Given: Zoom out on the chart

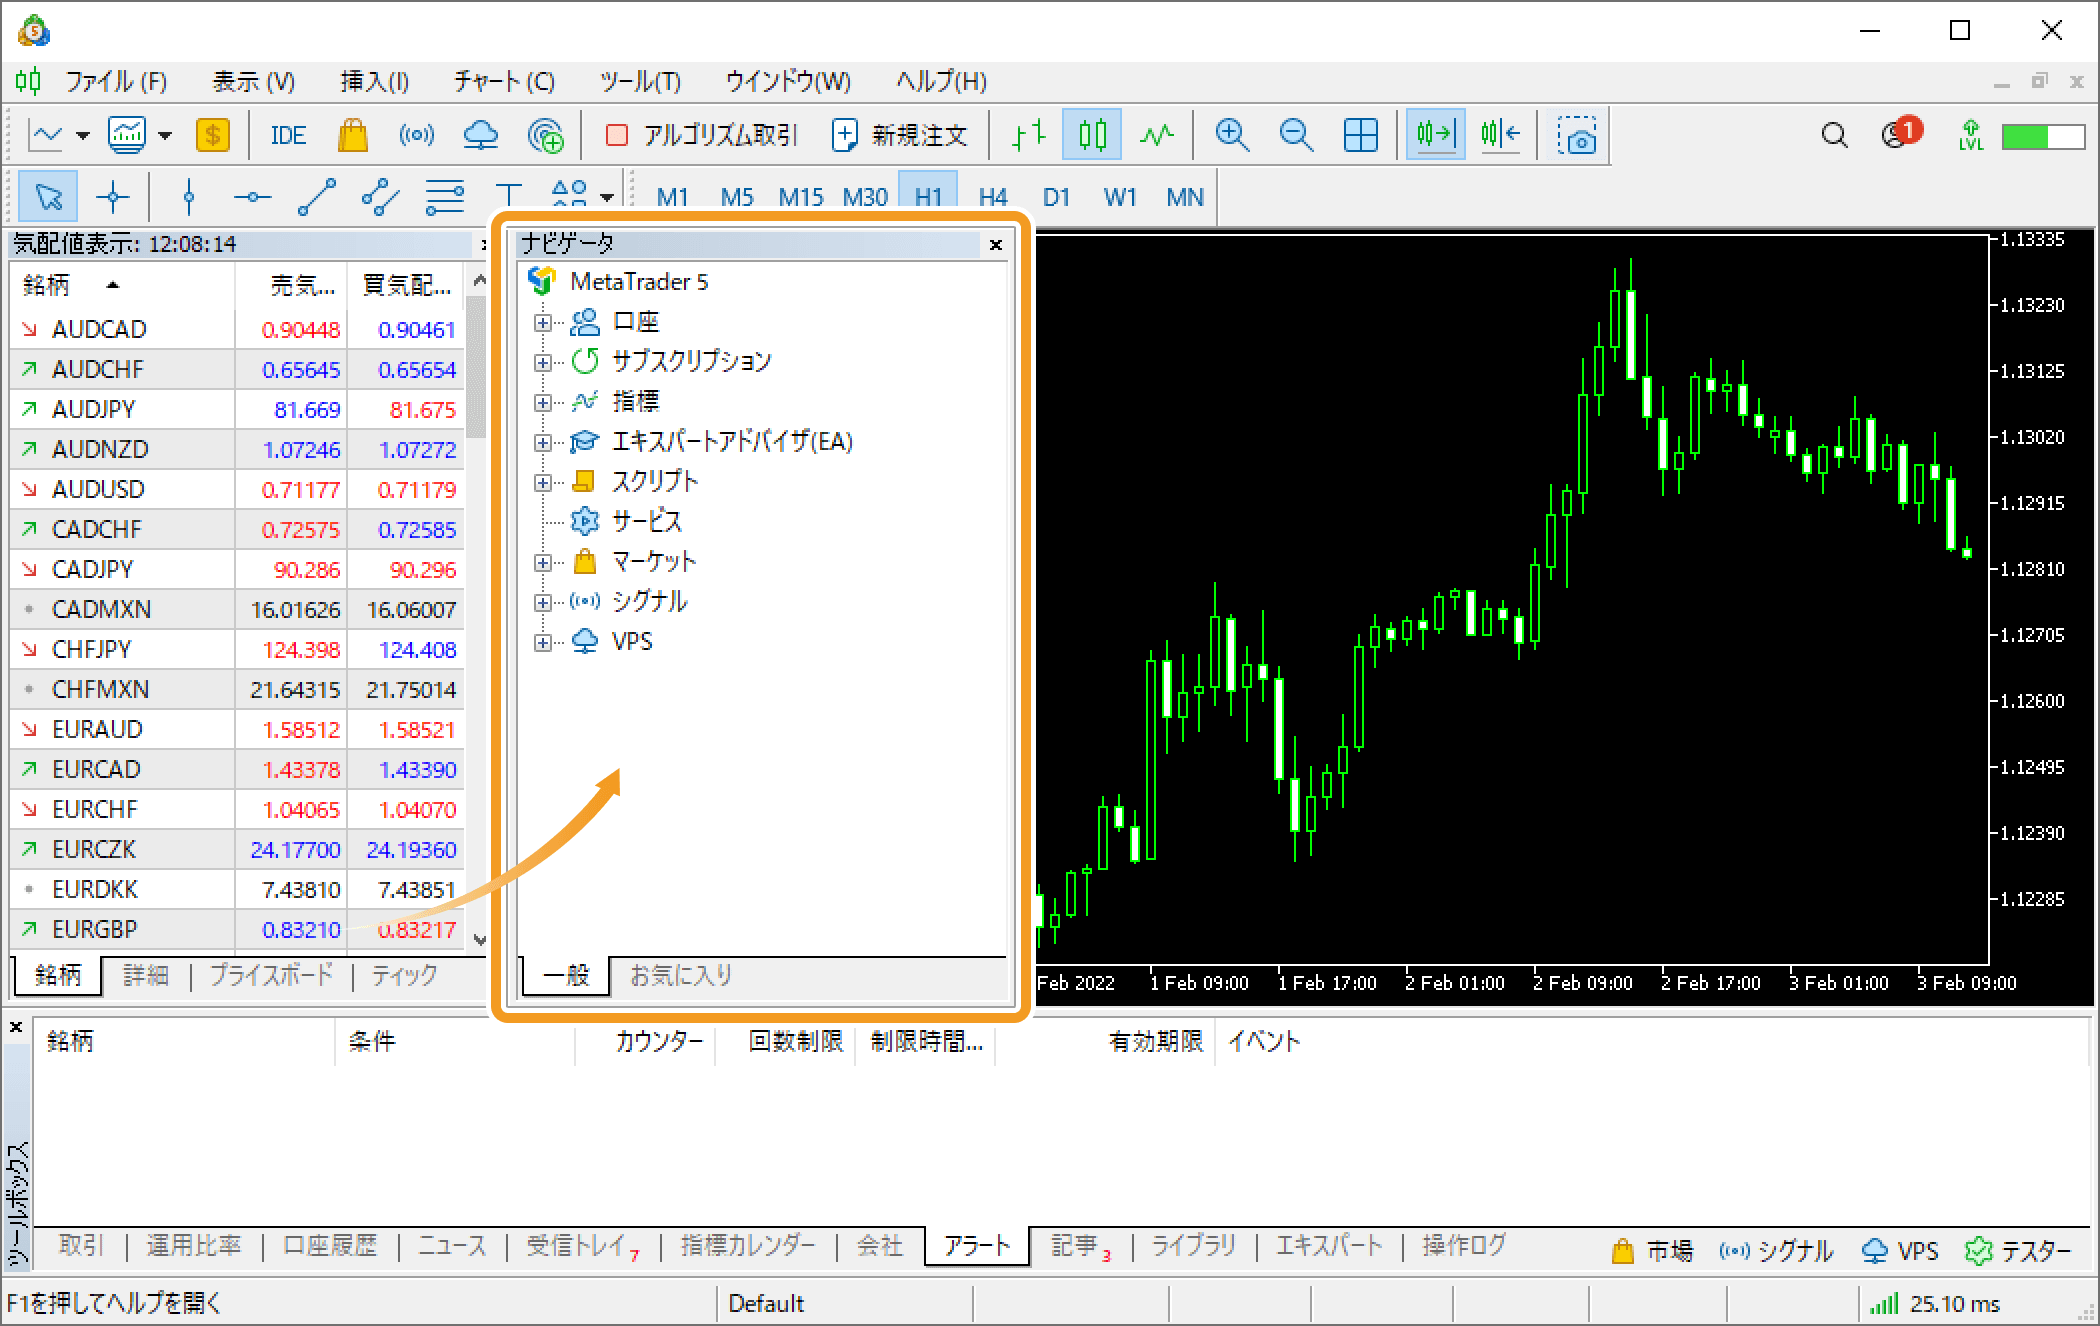Looking at the screenshot, I should click(1296, 135).
